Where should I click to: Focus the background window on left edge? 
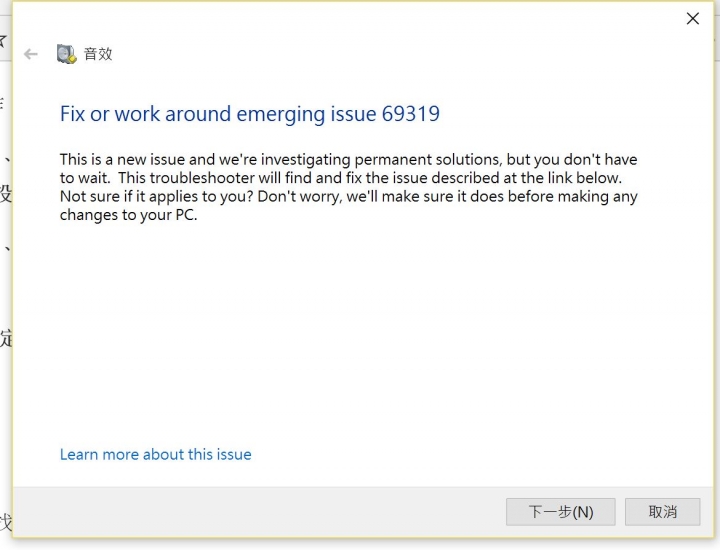pos(6,275)
